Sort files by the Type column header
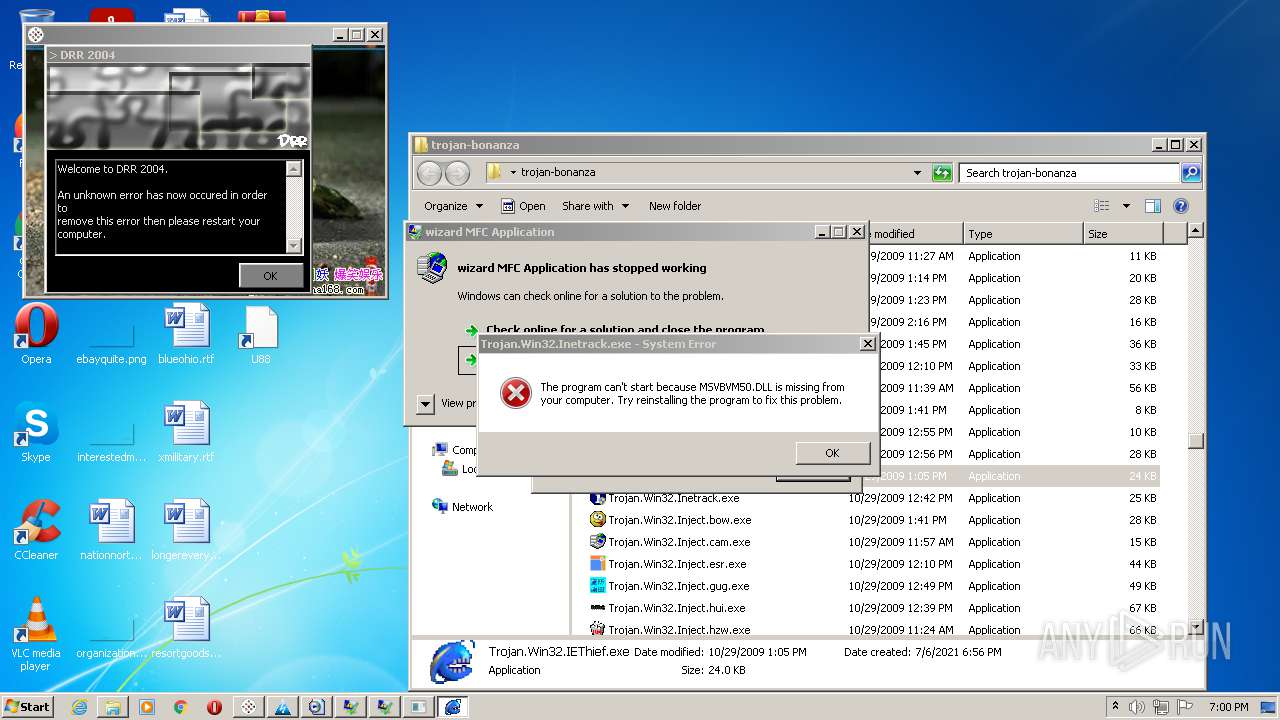The image size is (1280, 720). 1022,234
